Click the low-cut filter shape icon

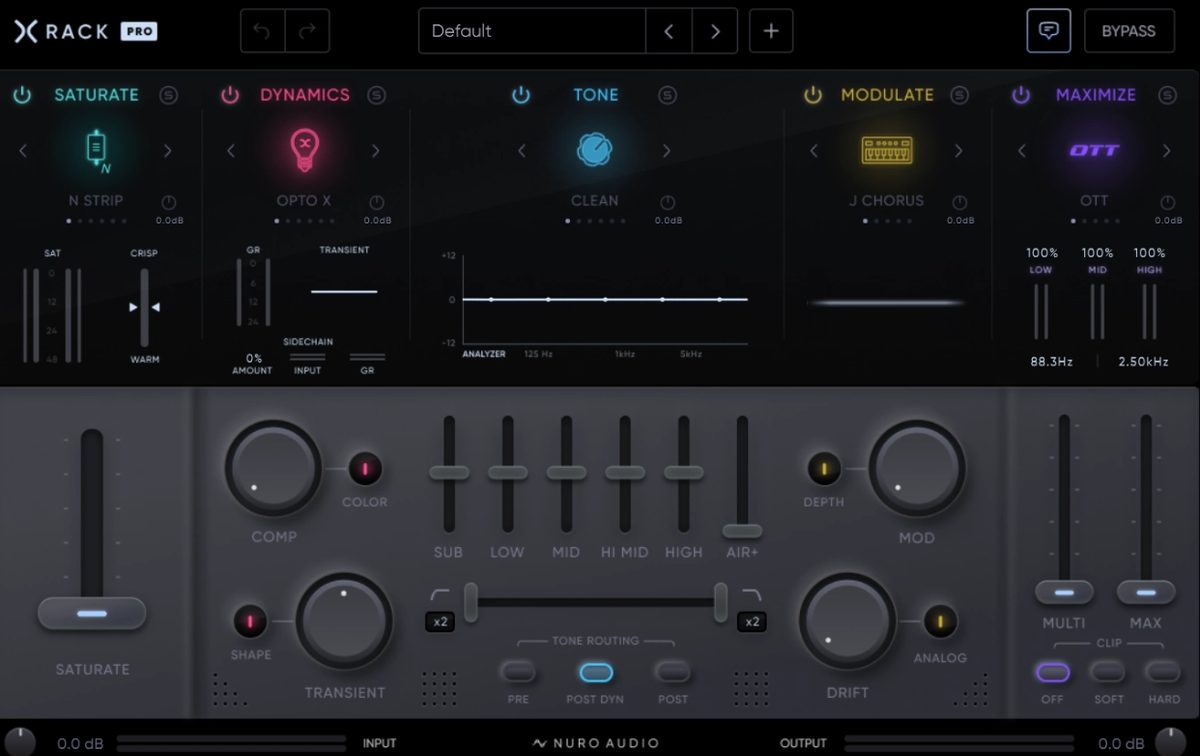(x=441, y=595)
